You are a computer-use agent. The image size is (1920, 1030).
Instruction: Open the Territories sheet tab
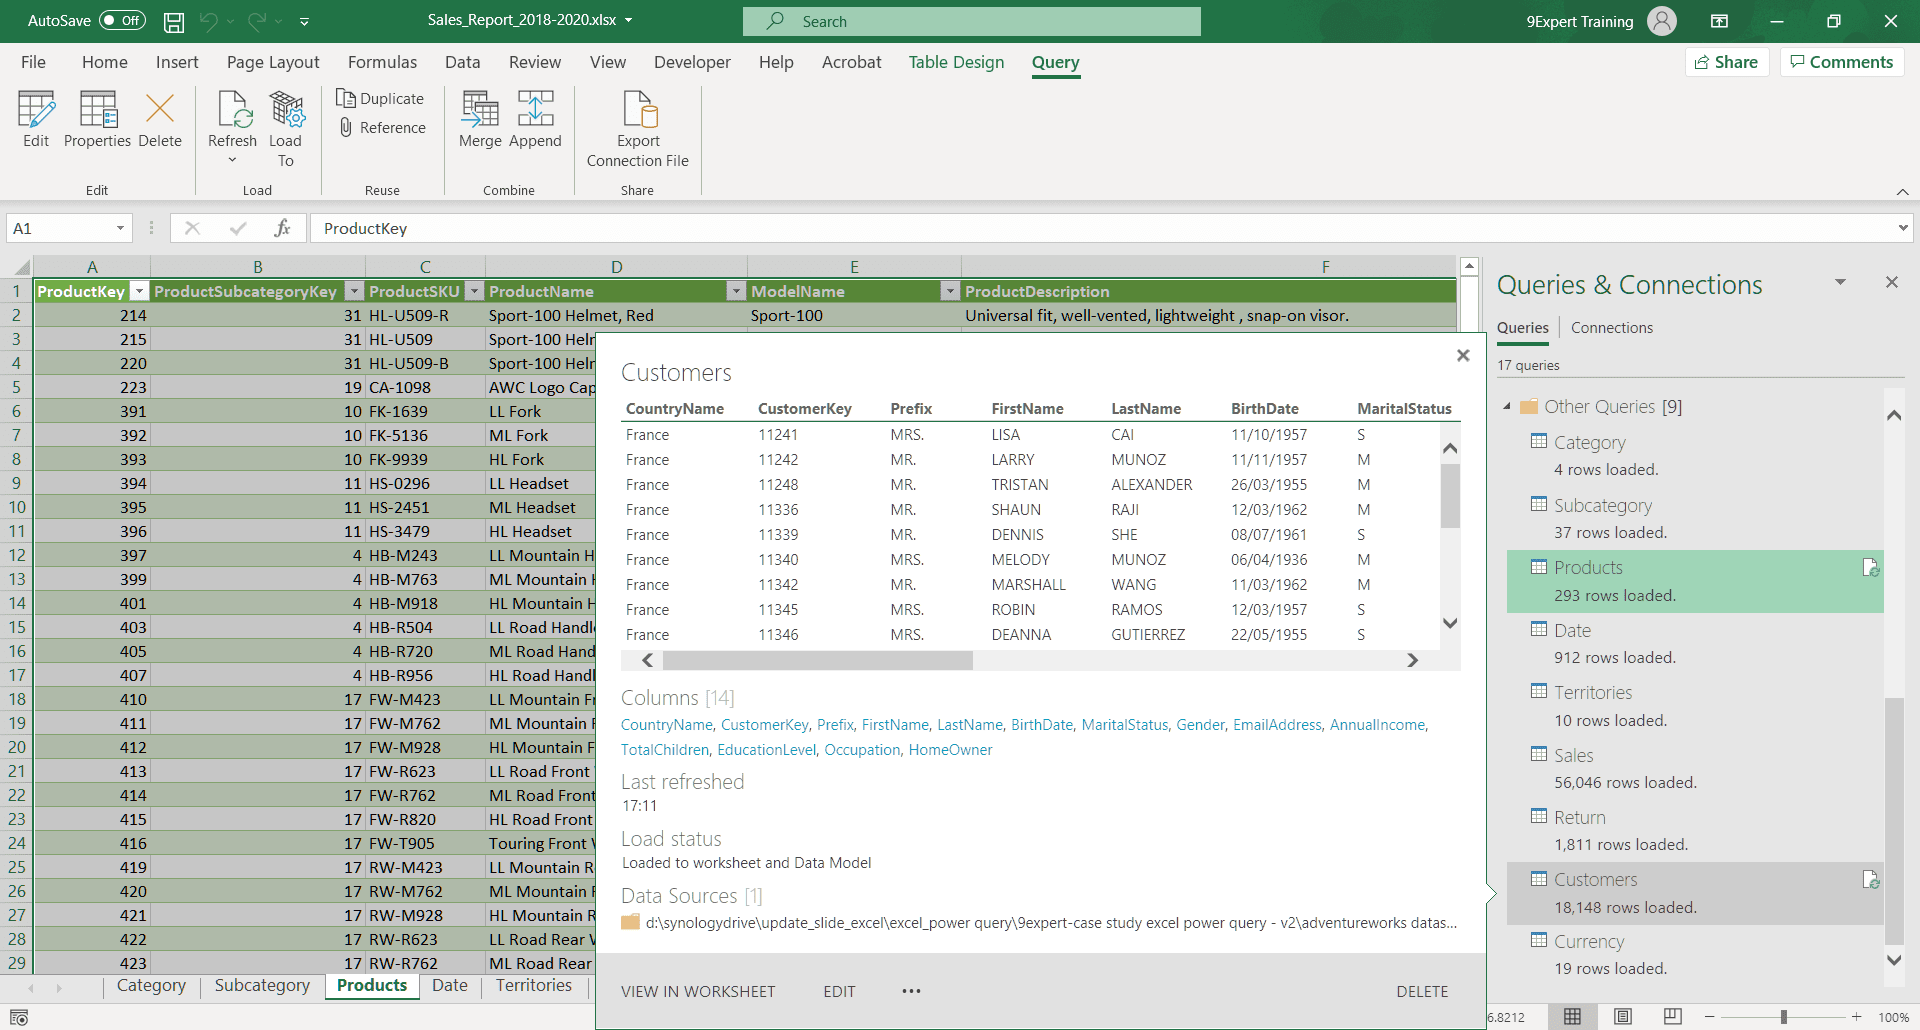tap(534, 986)
